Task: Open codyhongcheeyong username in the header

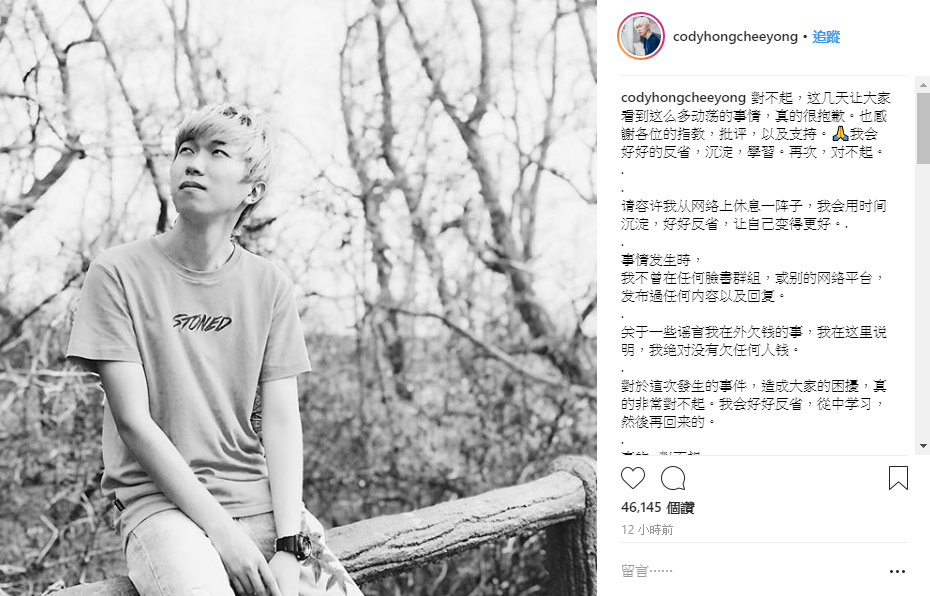Action: coord(735,37)
